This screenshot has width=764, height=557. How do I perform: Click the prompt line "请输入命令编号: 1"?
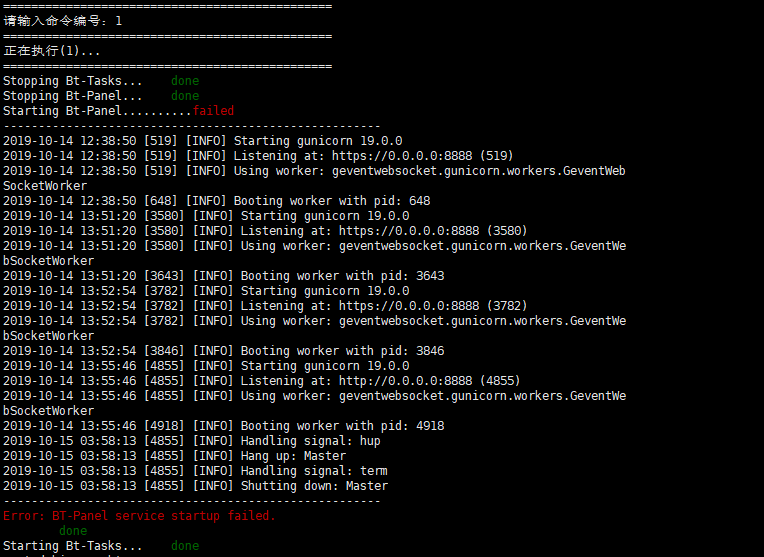[63, 21]
